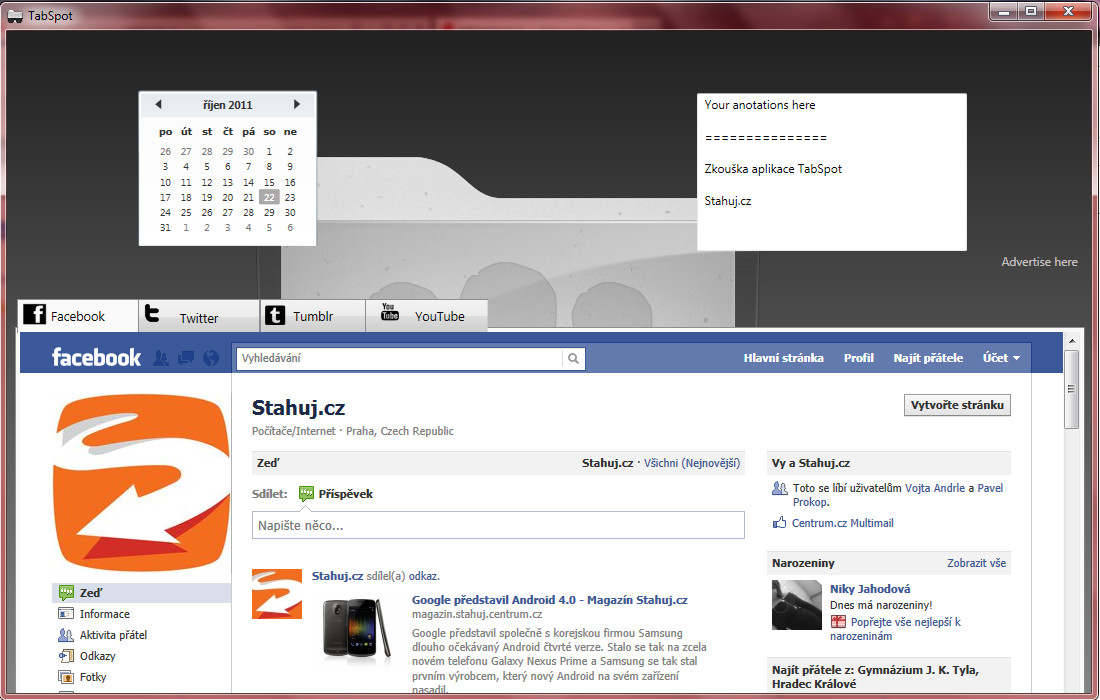Click Stahuj.cz avatar beside shared post

pos(276,594)
